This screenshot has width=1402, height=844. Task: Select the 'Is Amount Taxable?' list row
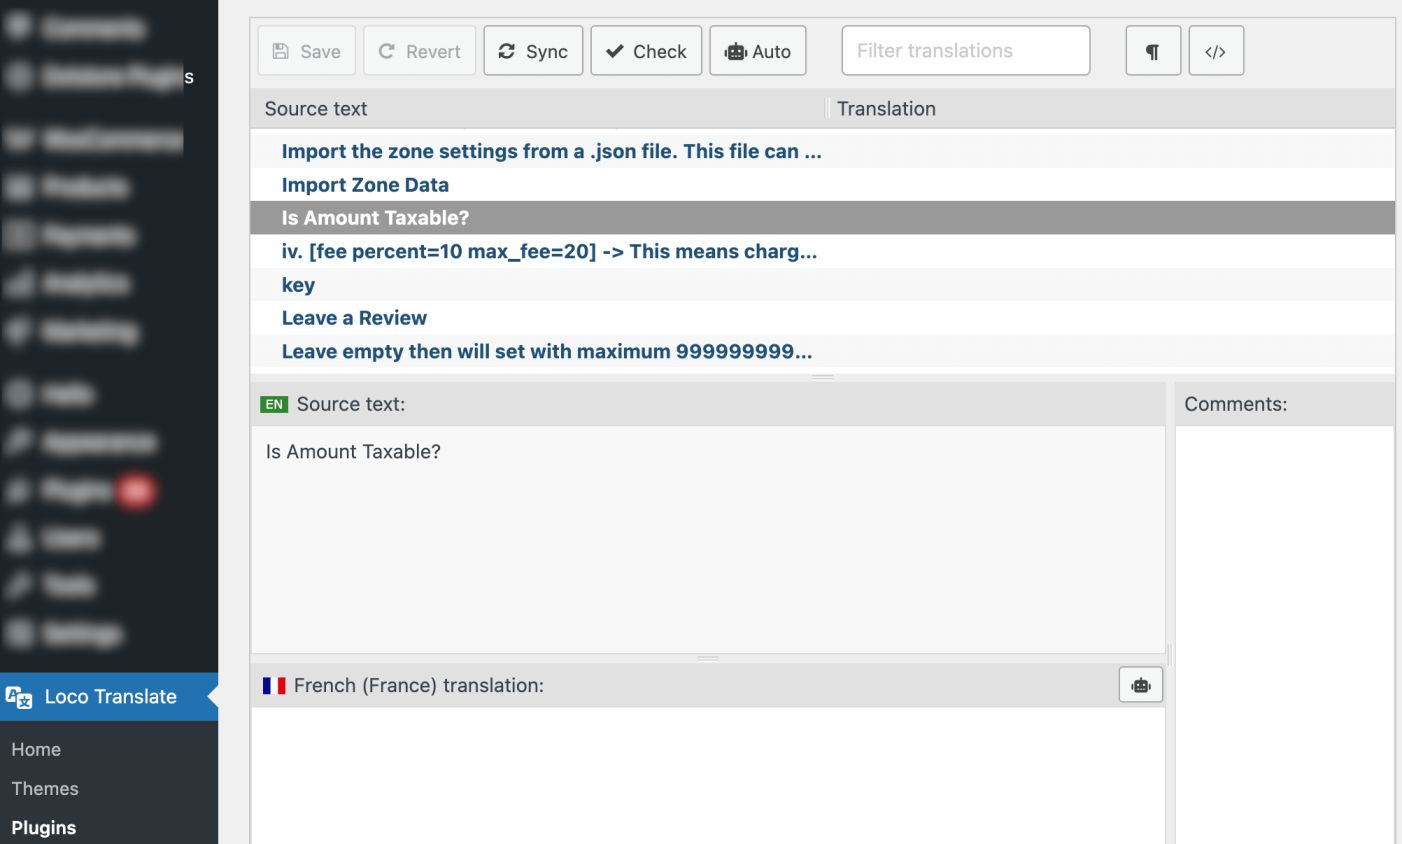[822, 218]
